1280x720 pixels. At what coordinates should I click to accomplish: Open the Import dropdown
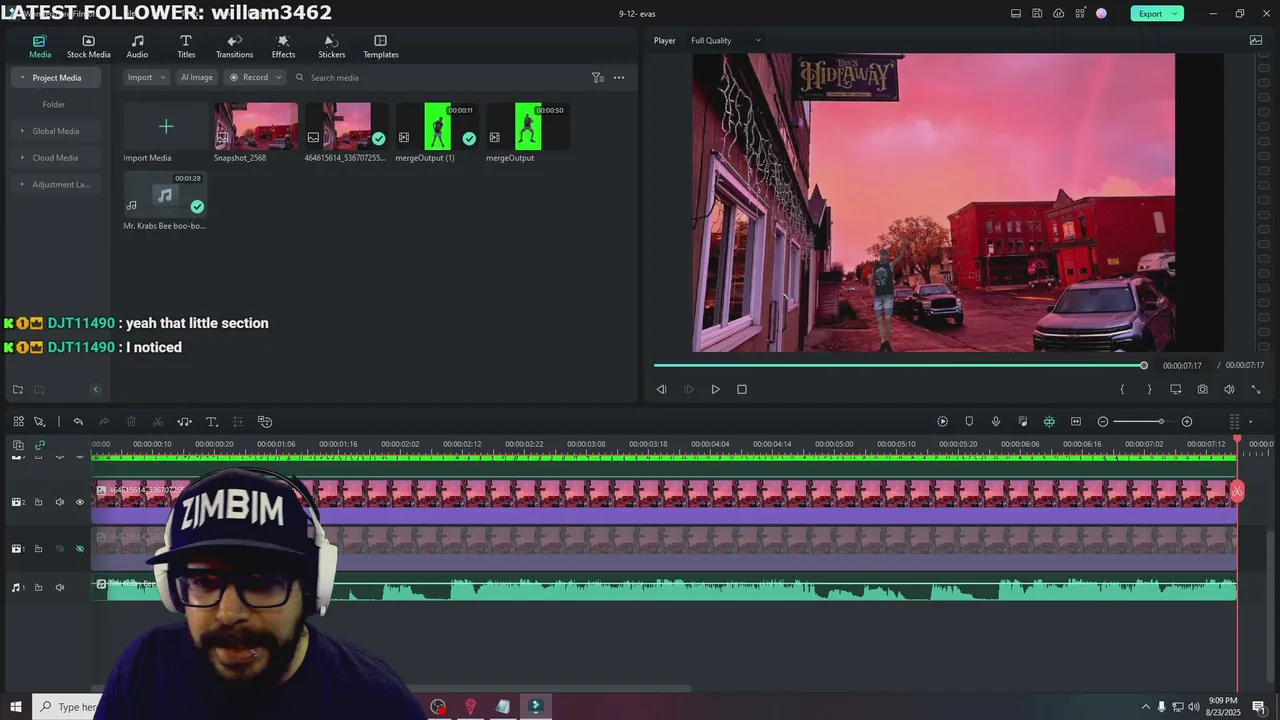[146, 77]
